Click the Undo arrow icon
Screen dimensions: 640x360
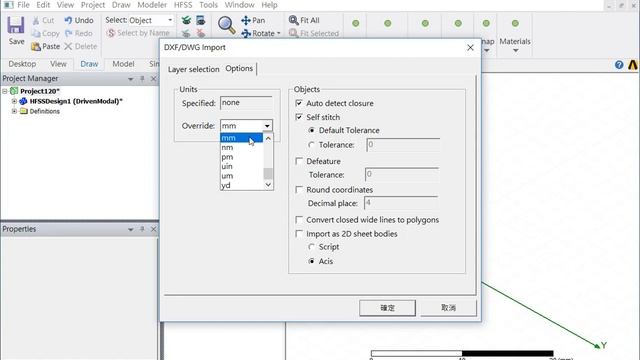68,20
